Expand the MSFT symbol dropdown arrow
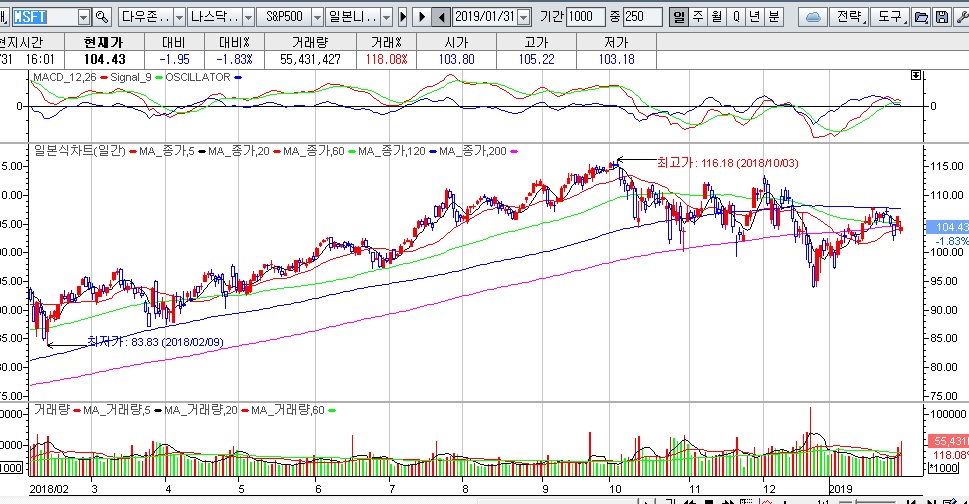This screenshot has width=969, height=504. coord(82,17)
